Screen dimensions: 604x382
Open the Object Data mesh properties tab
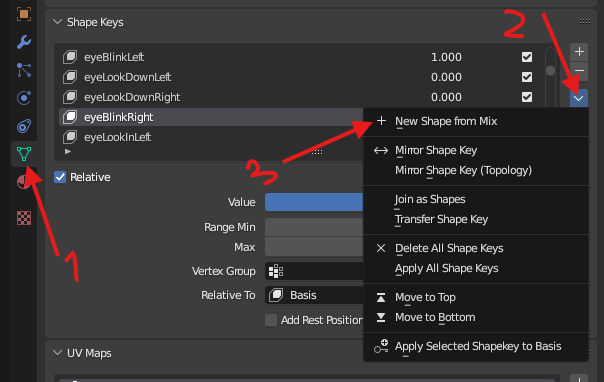pos(24,154)
